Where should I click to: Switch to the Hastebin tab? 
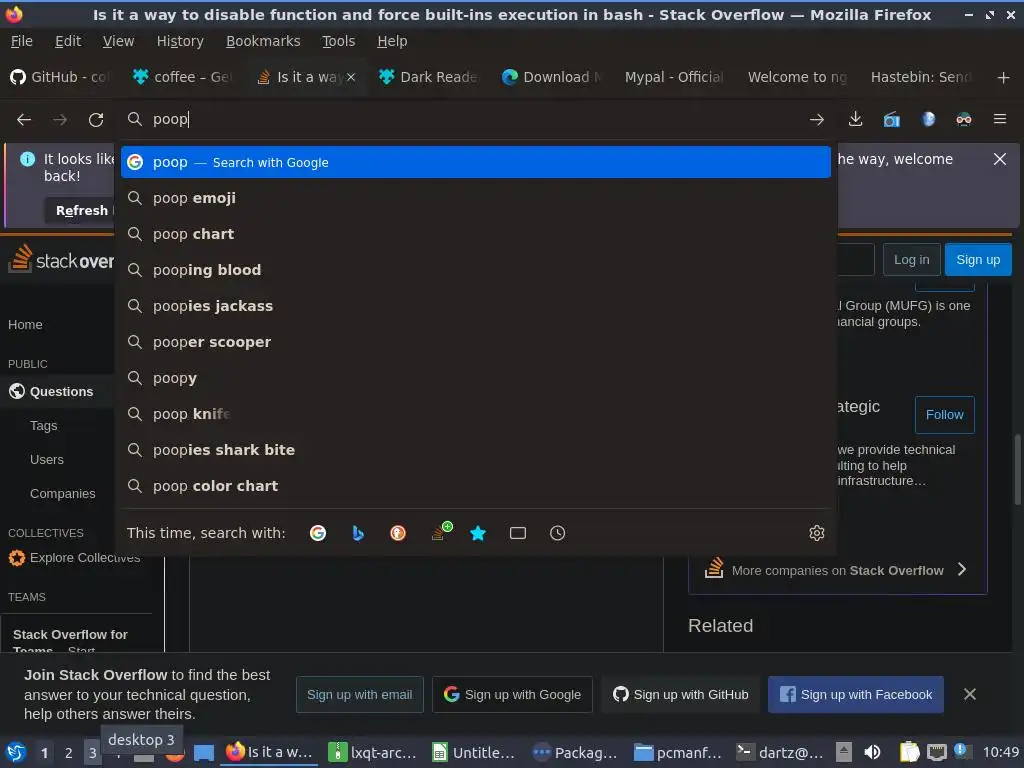(x=920, y=77)
